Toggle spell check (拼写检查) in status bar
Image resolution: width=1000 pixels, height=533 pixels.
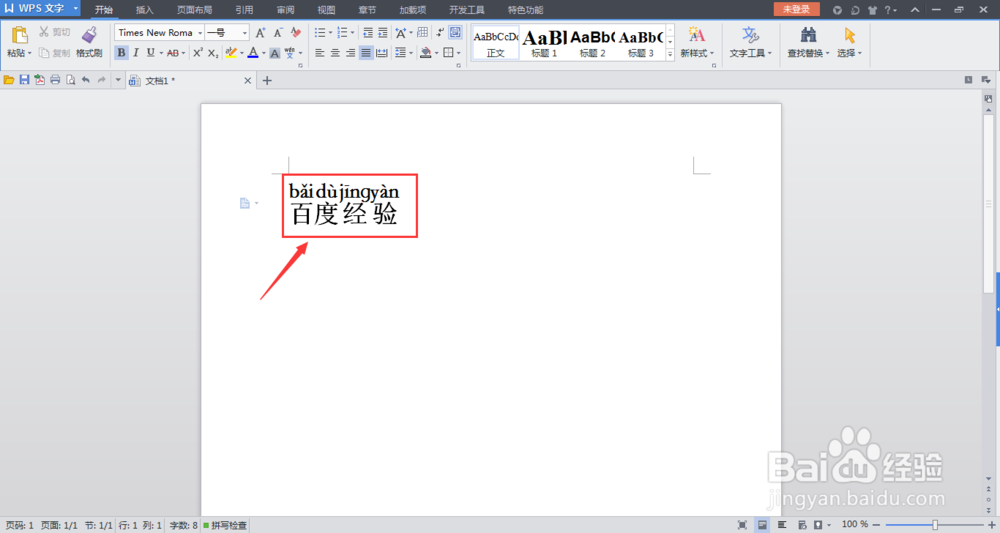pyautogui.click(x=225, y=525)
